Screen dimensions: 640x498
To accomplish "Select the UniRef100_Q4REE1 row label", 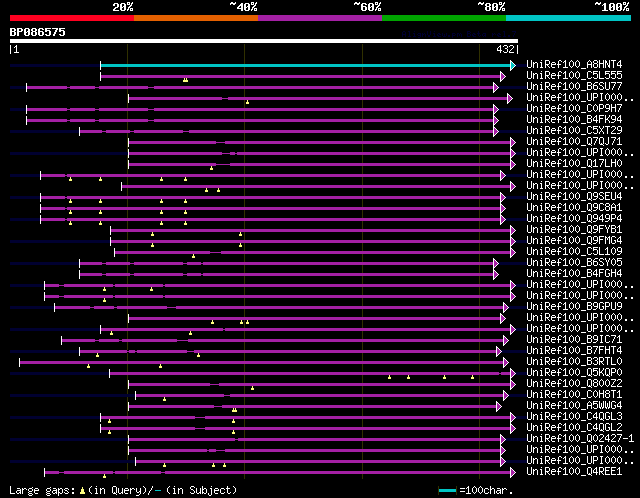I will 574,472.
